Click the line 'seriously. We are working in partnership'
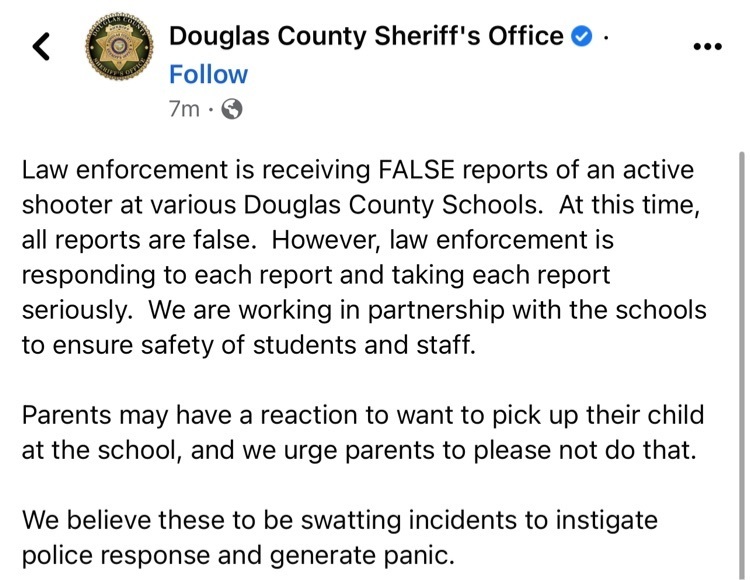Viewport: 750px width, 580px height. coord(364,310)
